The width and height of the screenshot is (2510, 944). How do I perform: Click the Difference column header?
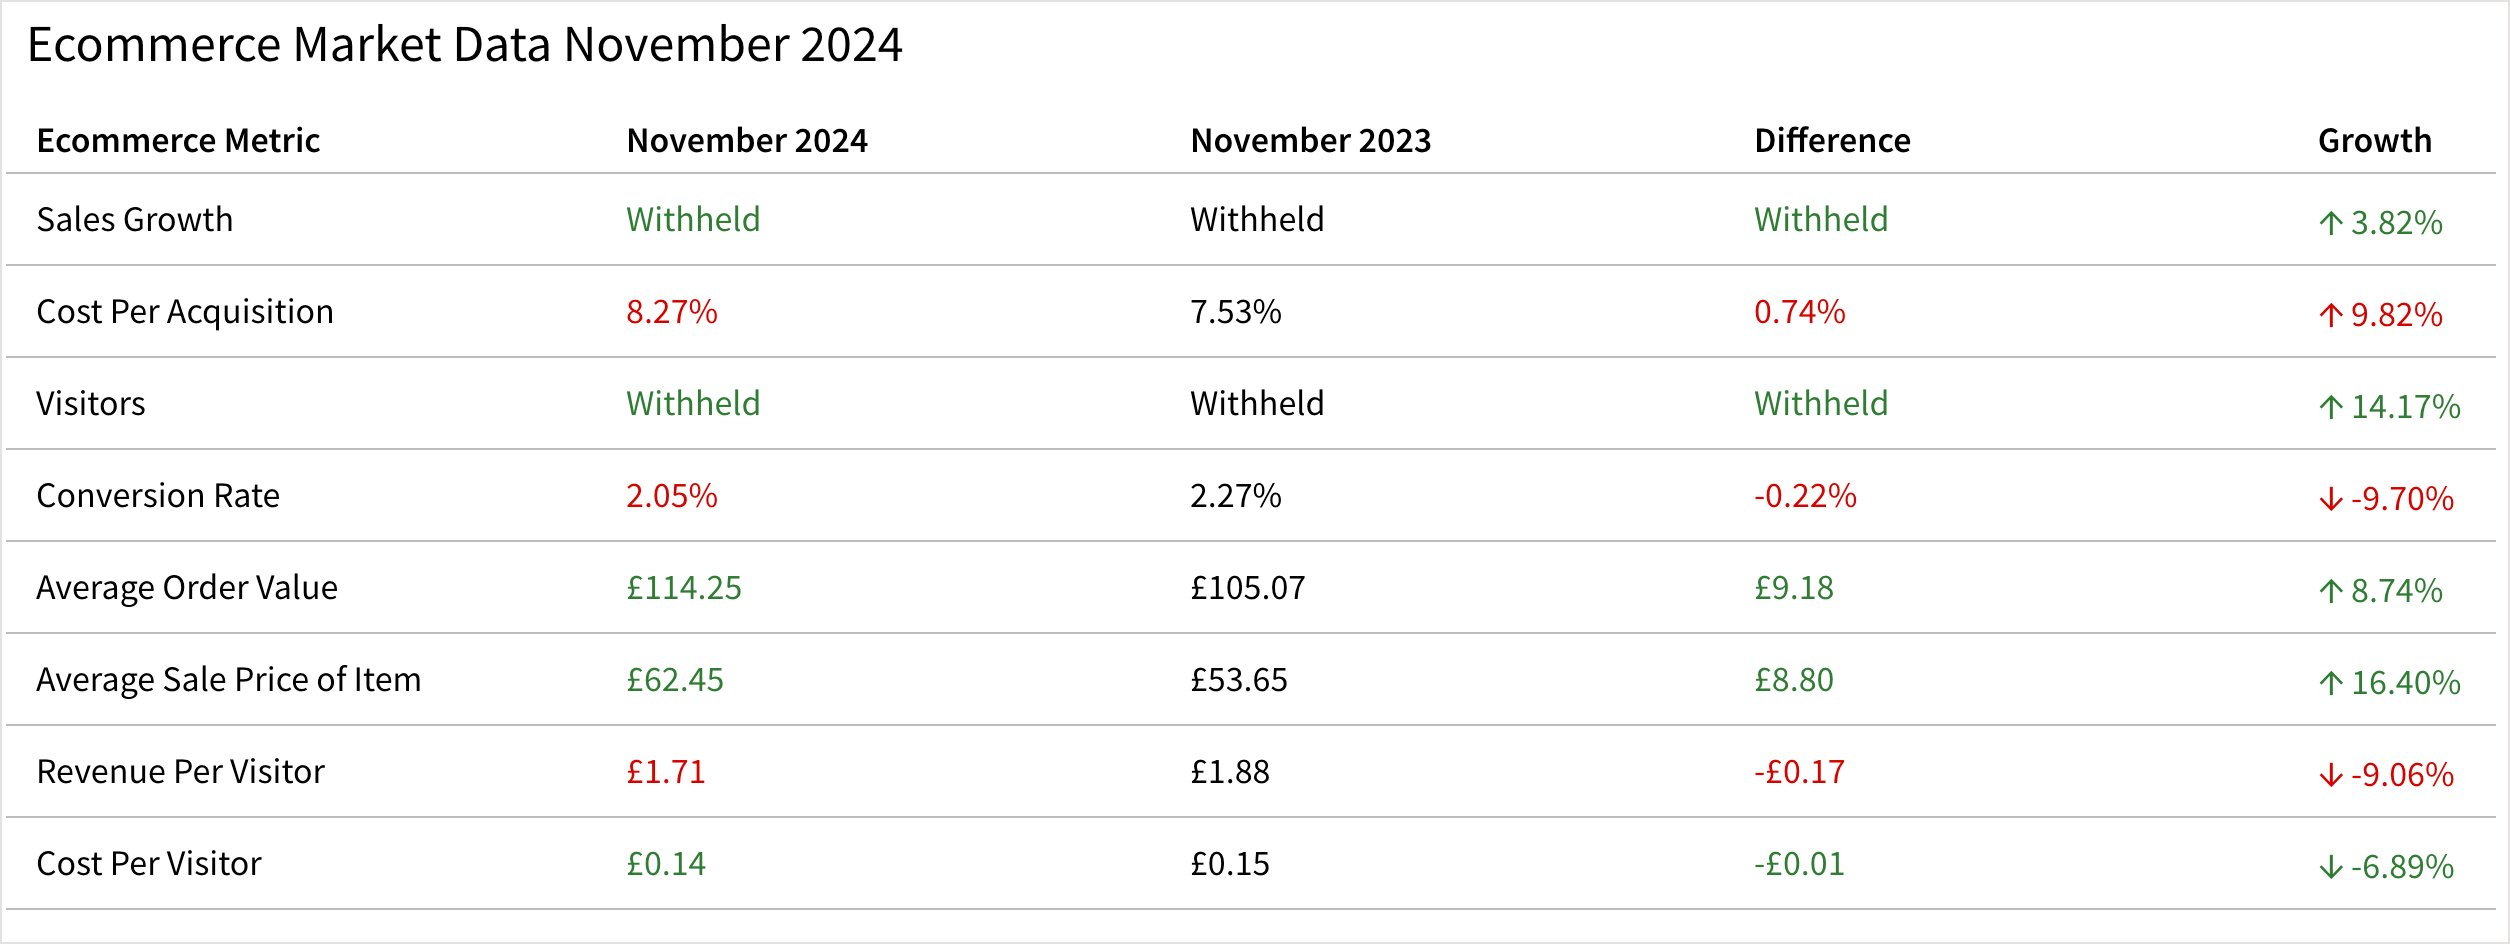[x=1832, y=141]
